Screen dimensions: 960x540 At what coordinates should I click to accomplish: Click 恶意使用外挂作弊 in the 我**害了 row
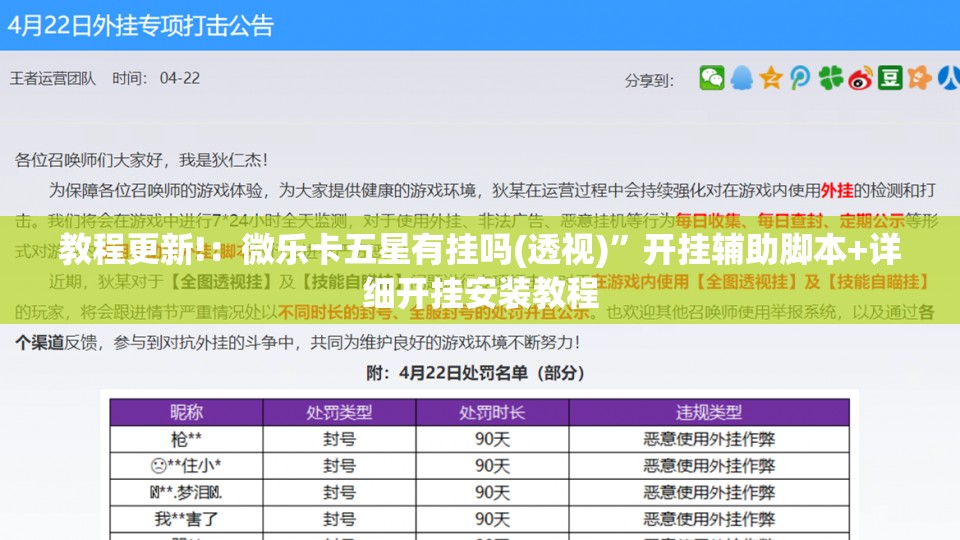click(x=709, y=519)
